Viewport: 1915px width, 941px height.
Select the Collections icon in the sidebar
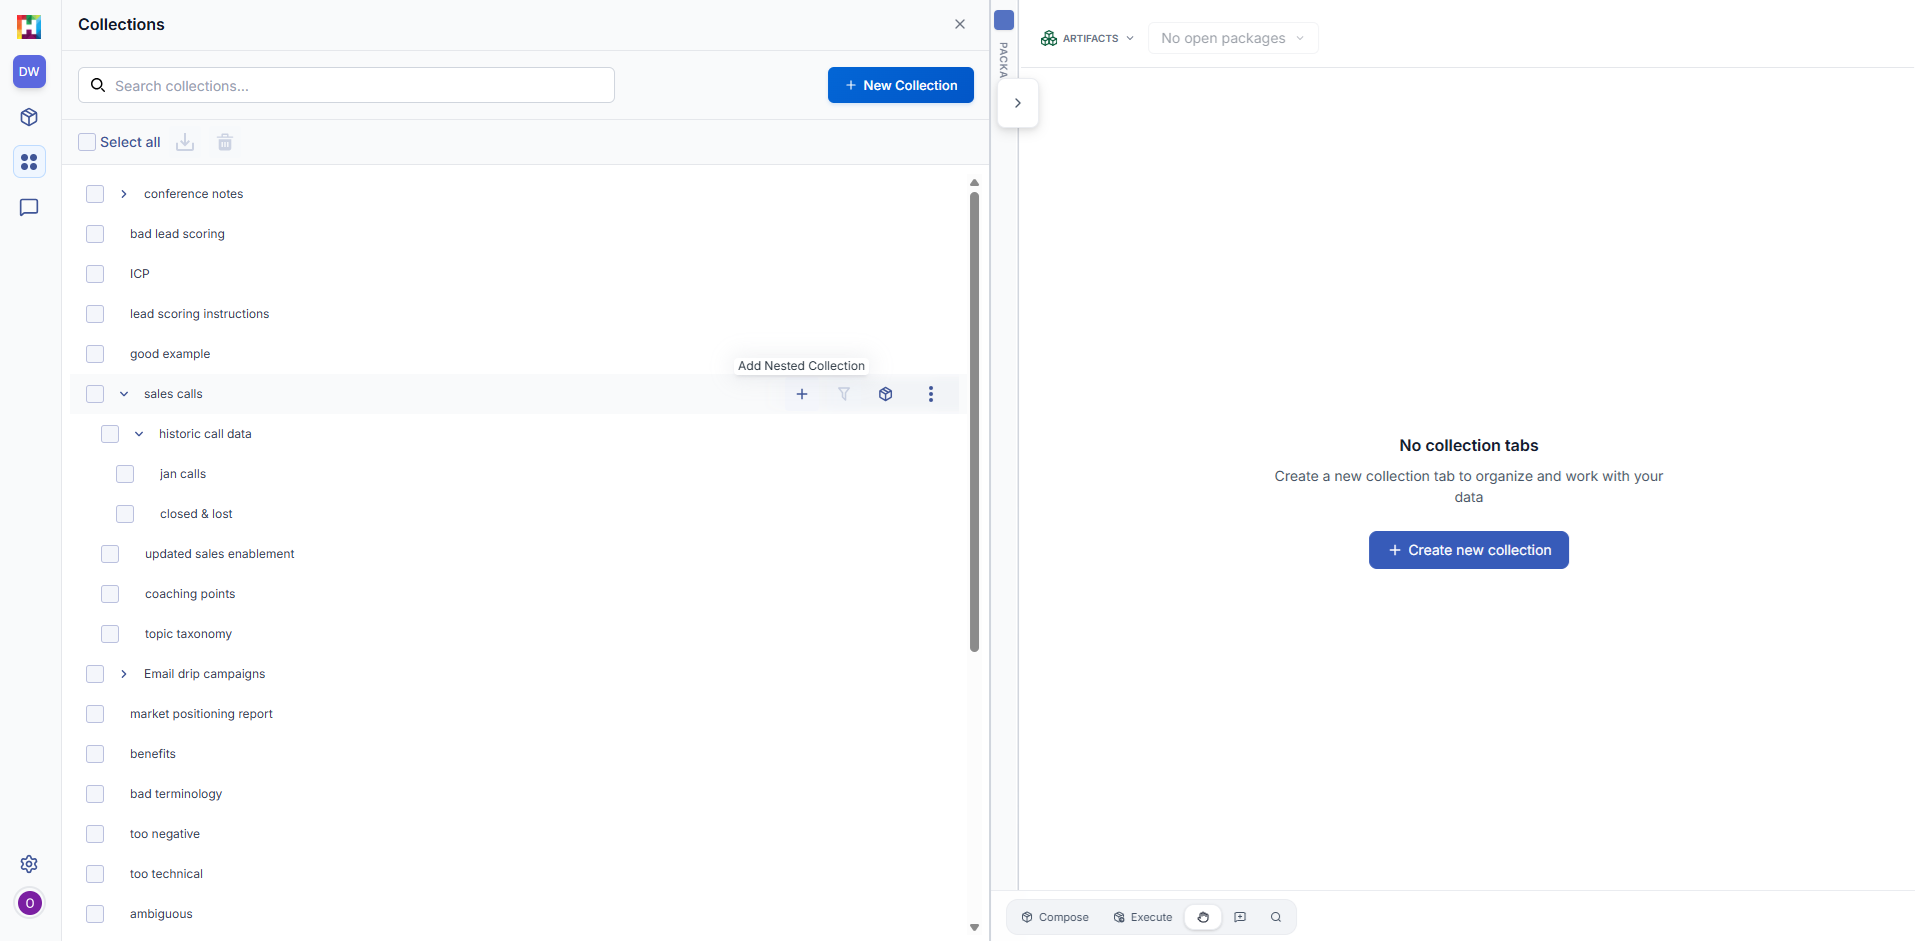click(29, 161)
